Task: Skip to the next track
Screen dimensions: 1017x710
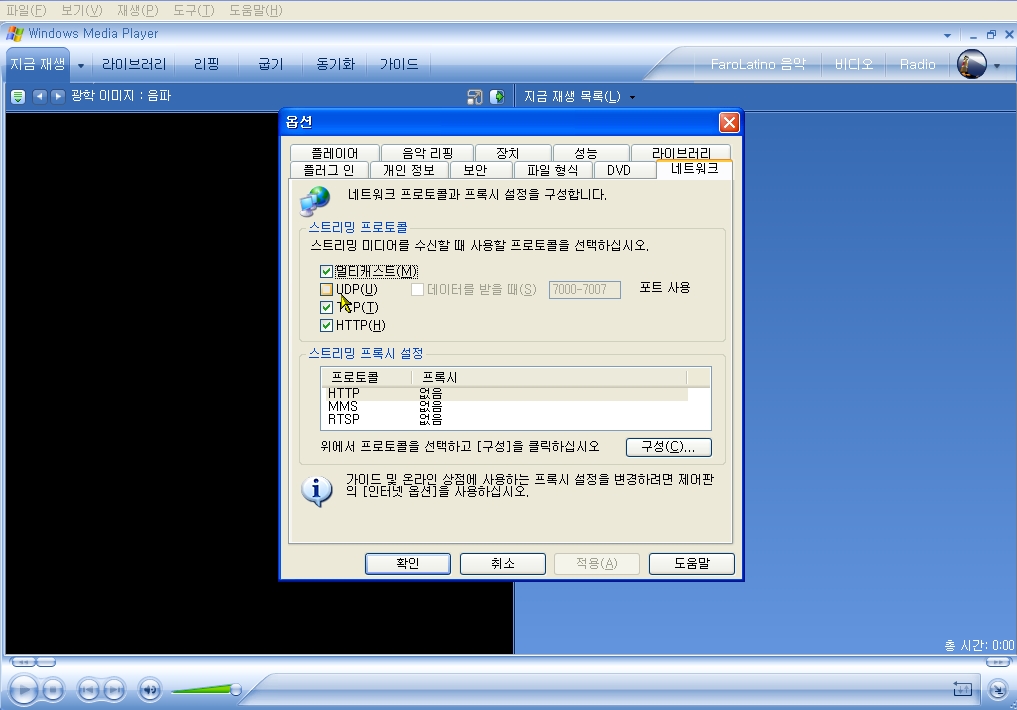Action: tap(115, 689)
